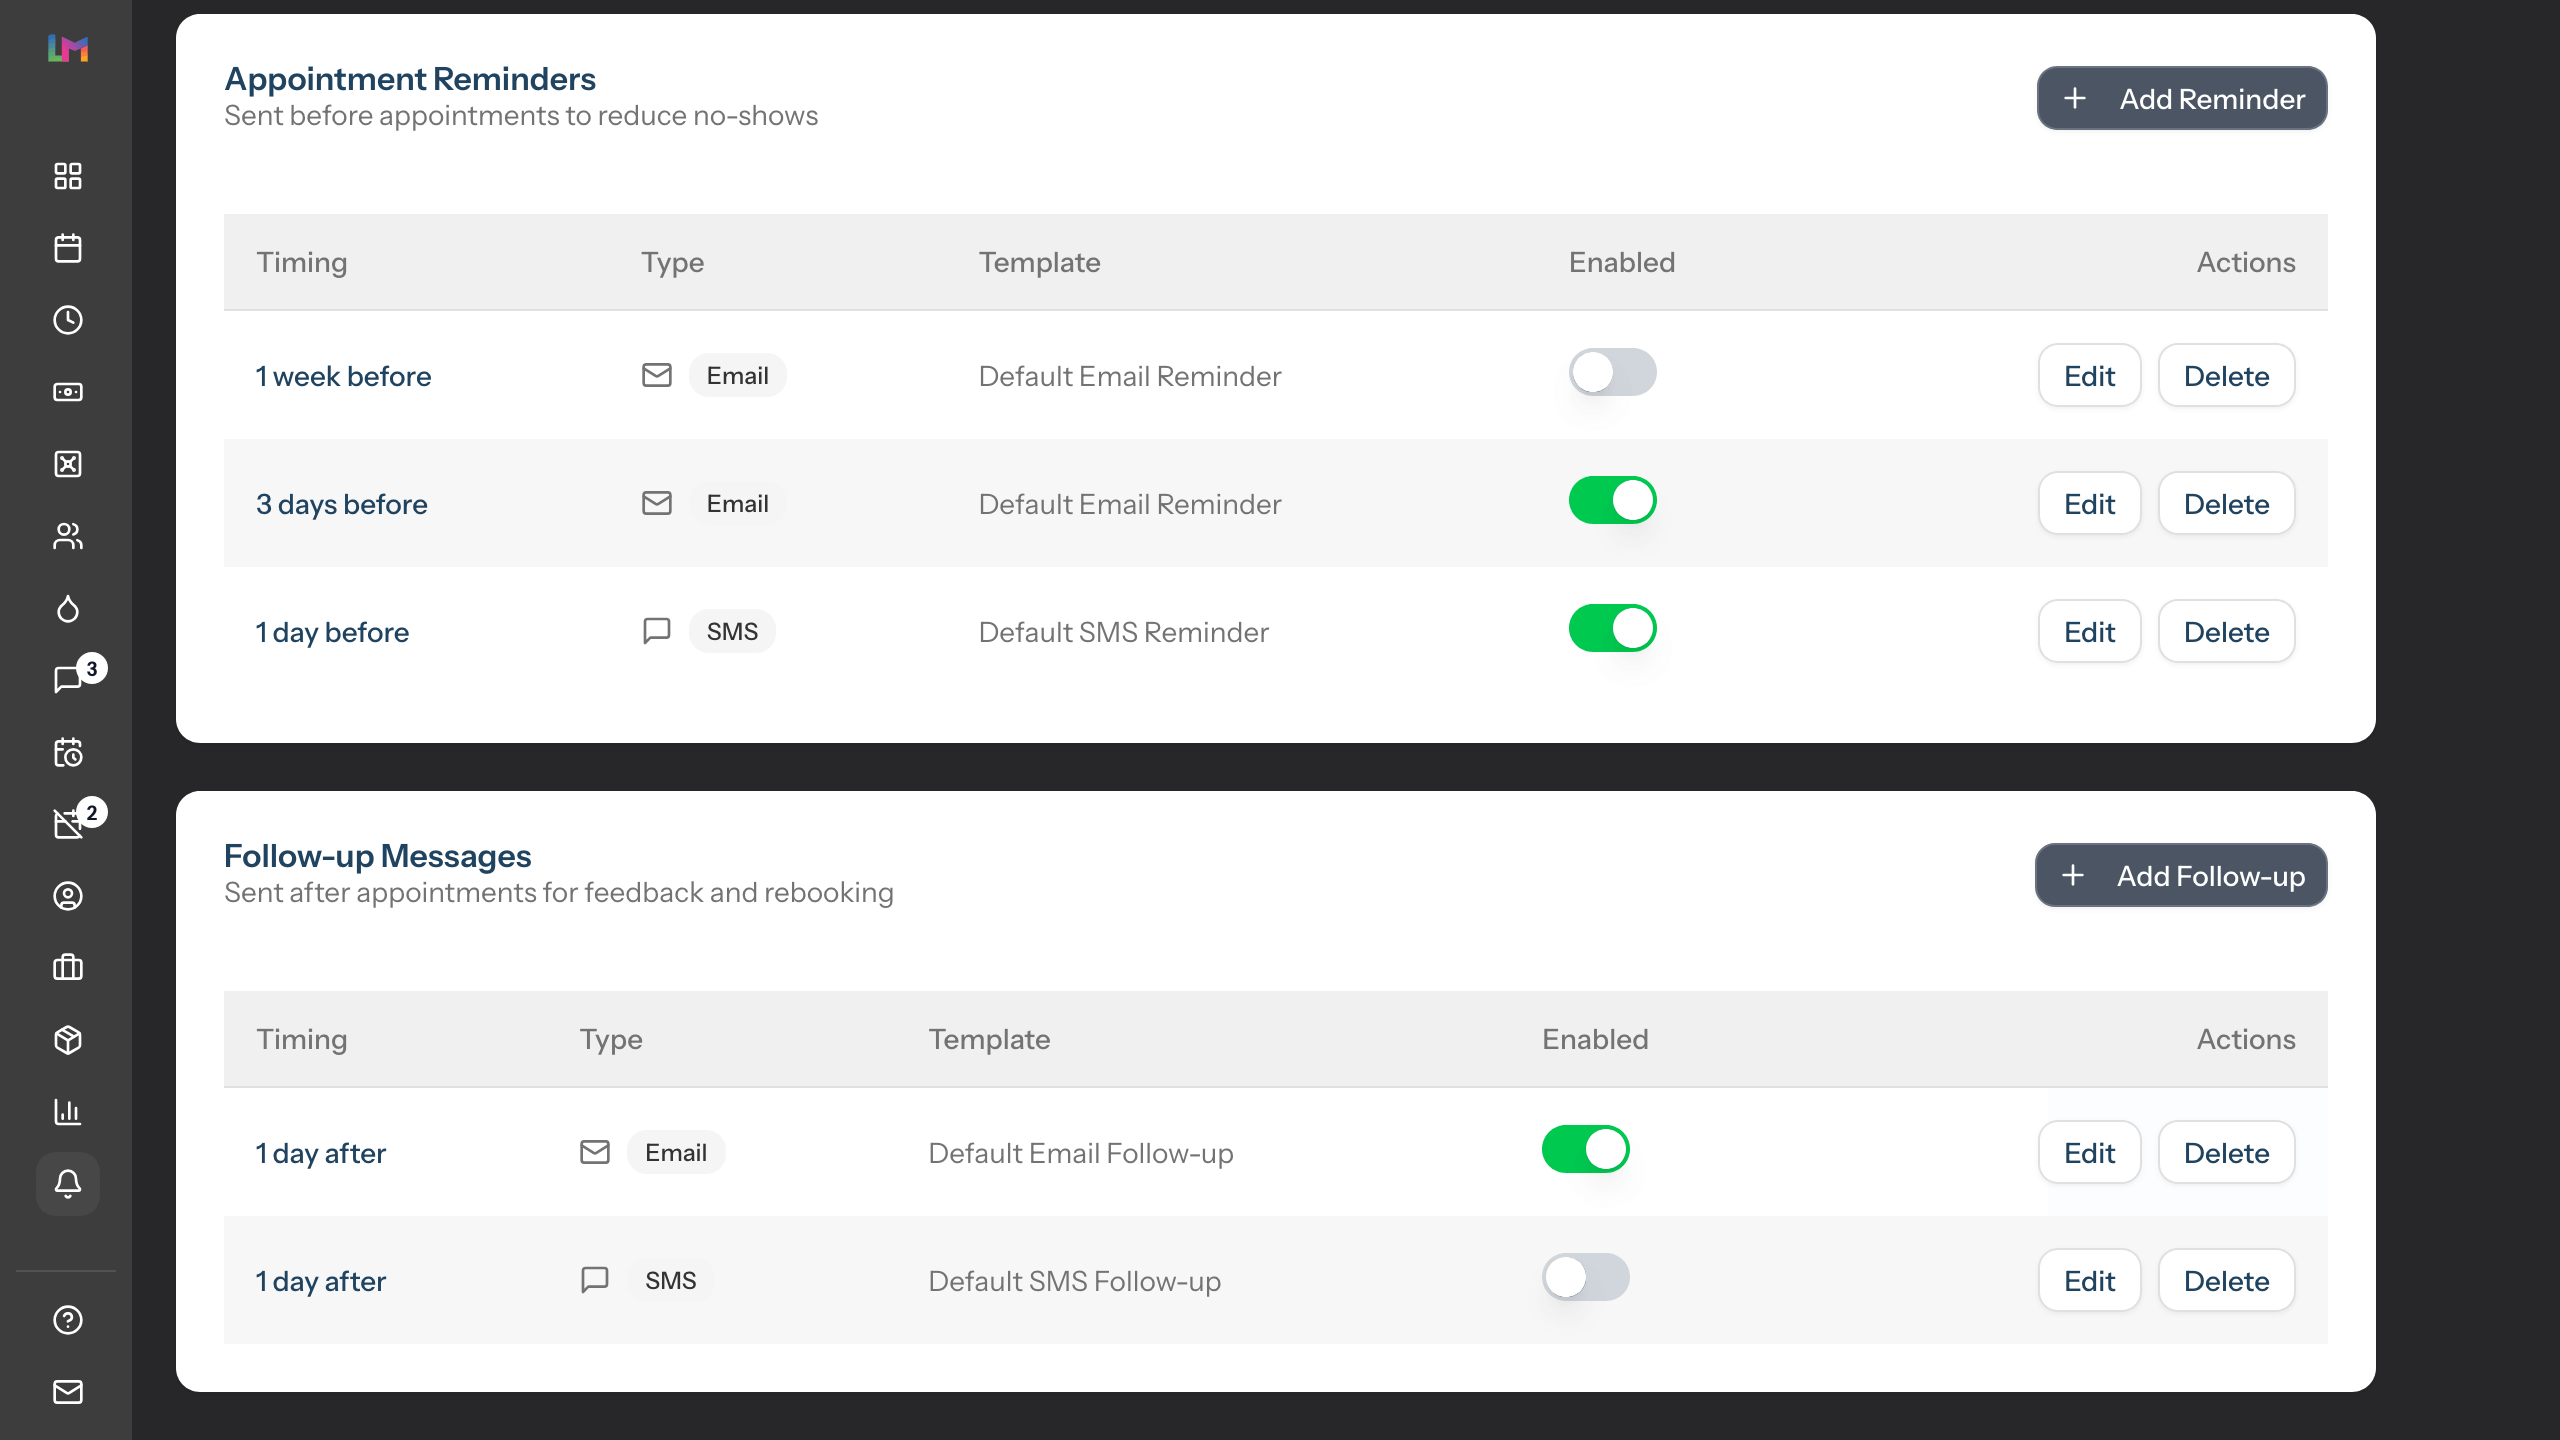This screenshot has width=2560, height=1440.
Task: Turn off the 1 day before SMS toggle
Action: pos(1612,629)
